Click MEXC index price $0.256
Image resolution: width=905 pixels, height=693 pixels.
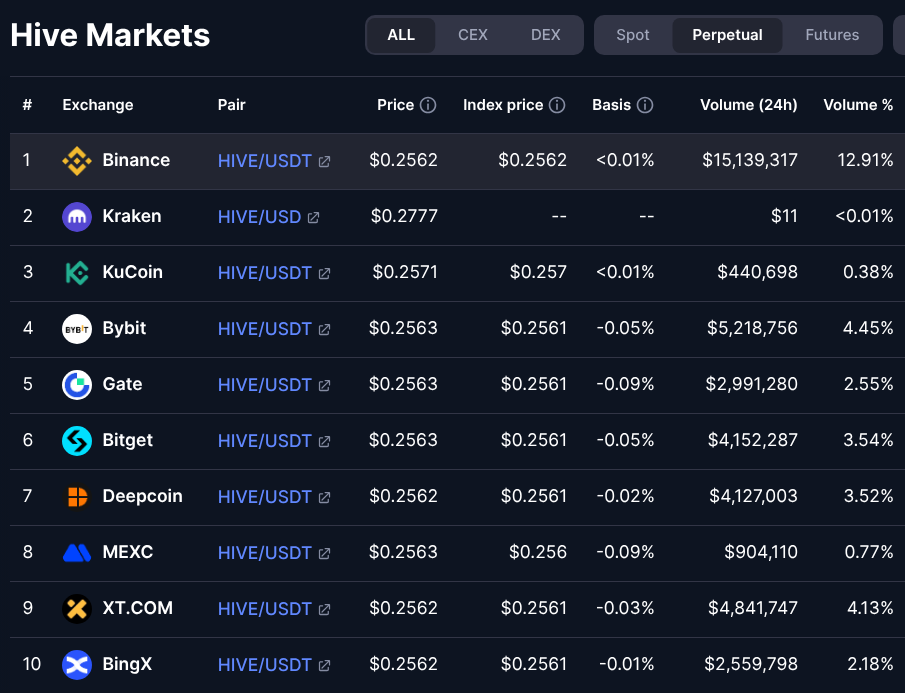point(538,552)
